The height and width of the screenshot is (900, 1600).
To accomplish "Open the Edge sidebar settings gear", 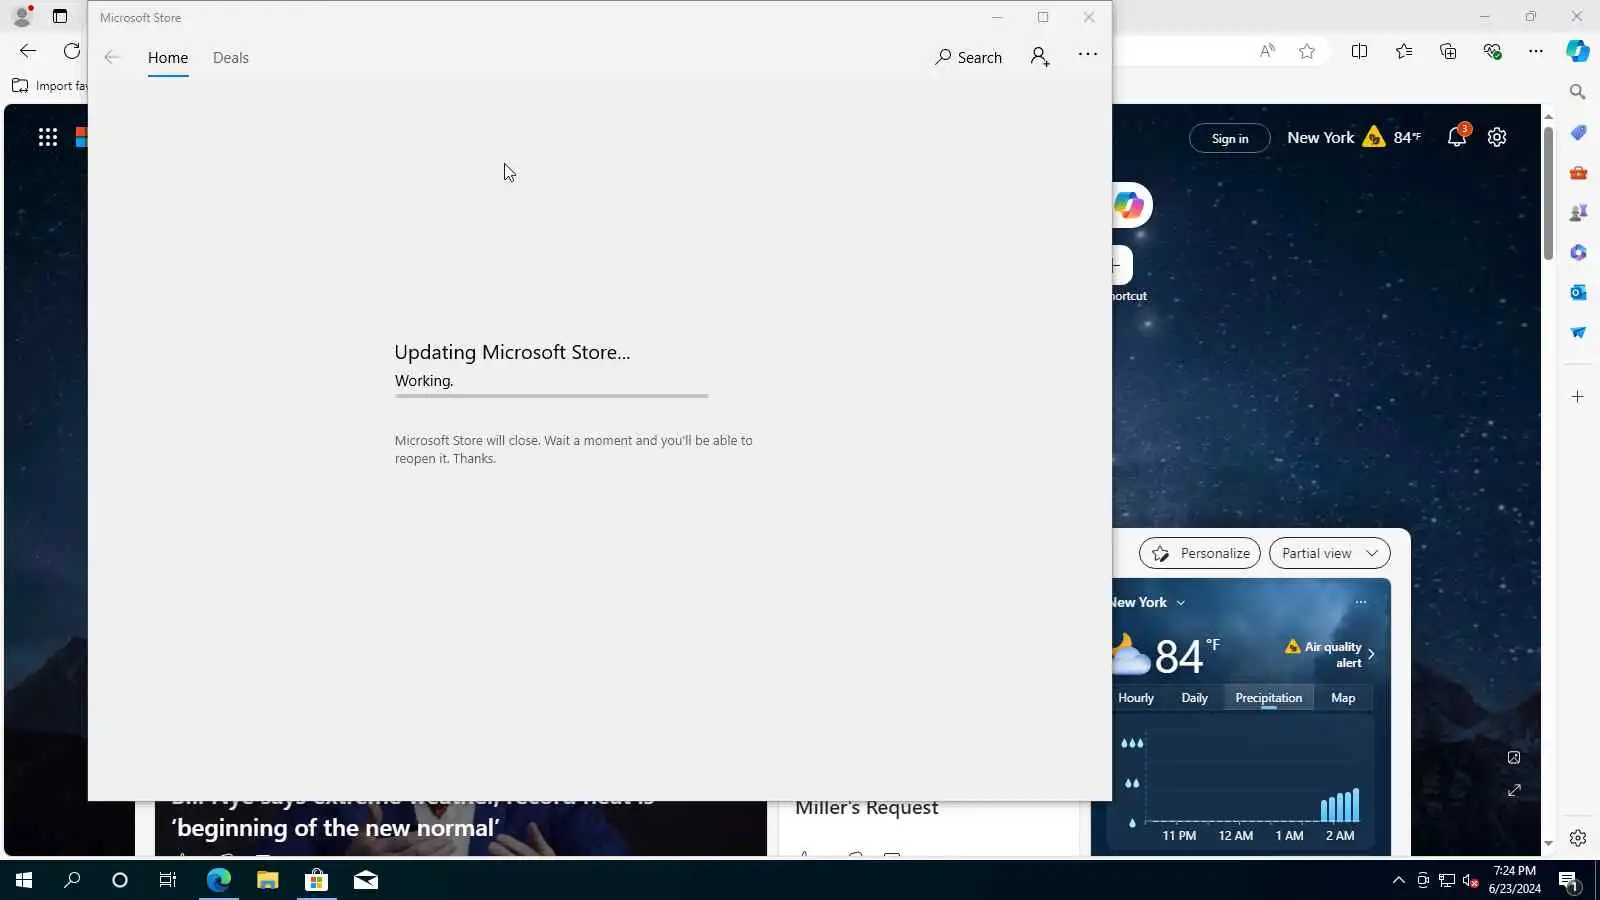I will tap(1578, 838).
